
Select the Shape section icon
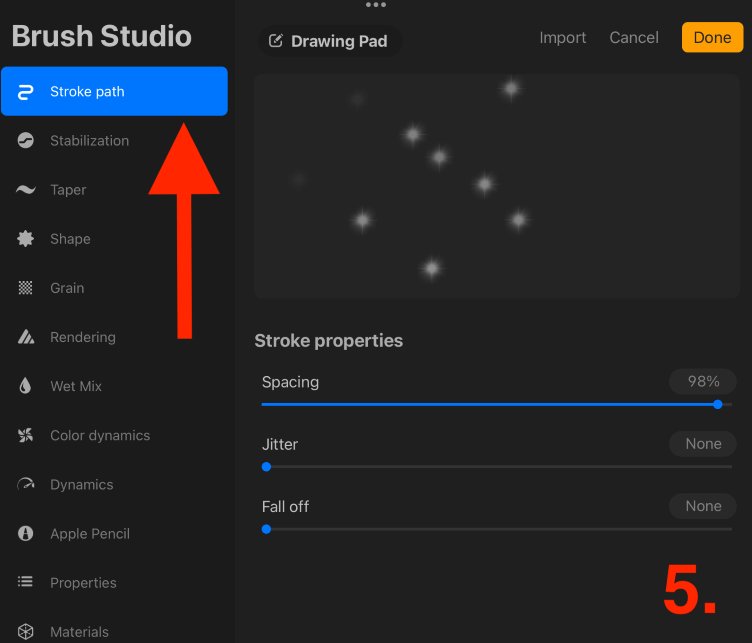(25, 239)
